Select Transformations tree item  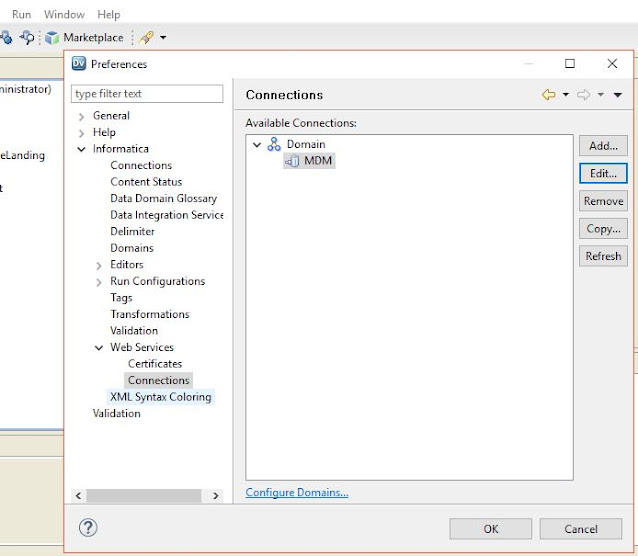point(150,314)
